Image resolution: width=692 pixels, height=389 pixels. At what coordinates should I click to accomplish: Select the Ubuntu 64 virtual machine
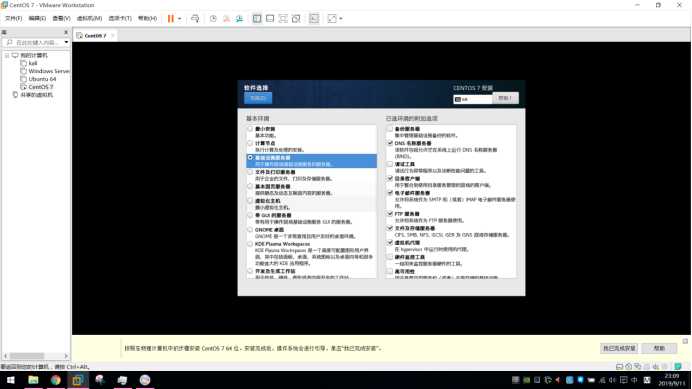[38, 79]
